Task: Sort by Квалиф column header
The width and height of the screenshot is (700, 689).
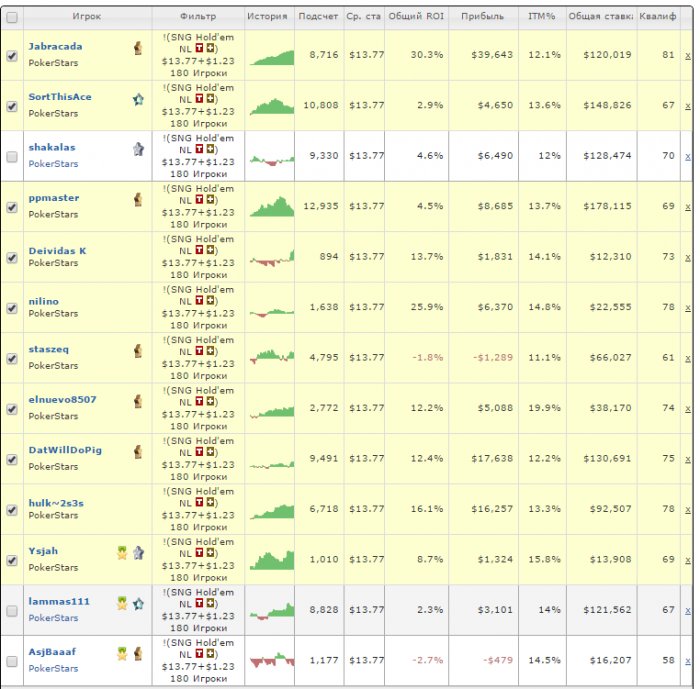Action: pyautogui.click(x=658, y=17)
